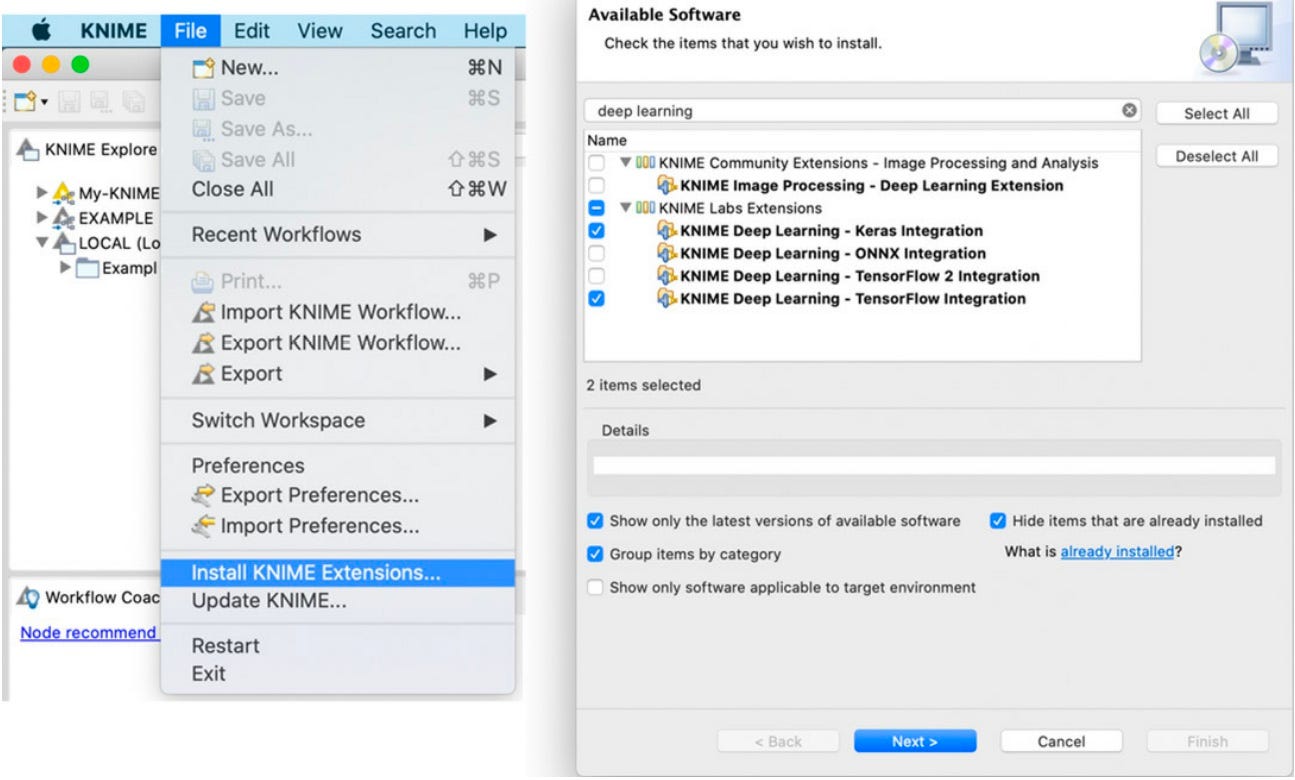Viewport: 1295px width, 780px height.
Task: Click the Deselect All button
Action: 1217,156
